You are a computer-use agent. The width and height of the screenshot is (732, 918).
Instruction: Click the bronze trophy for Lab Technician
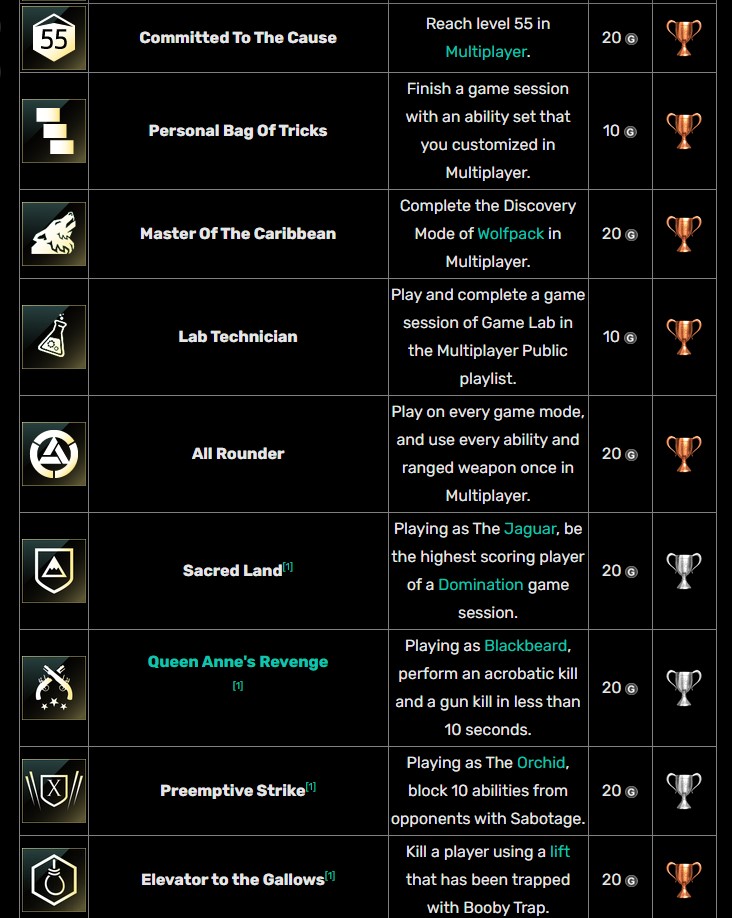(684, 337)
